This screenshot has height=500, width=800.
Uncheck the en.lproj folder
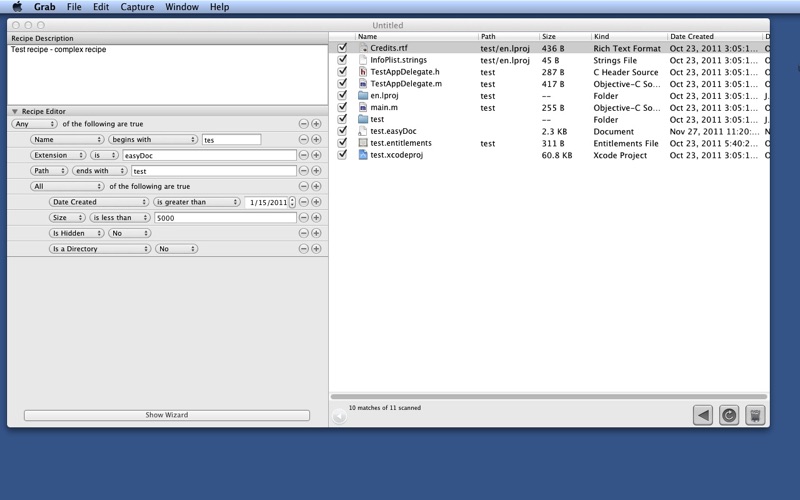(342, 95)
